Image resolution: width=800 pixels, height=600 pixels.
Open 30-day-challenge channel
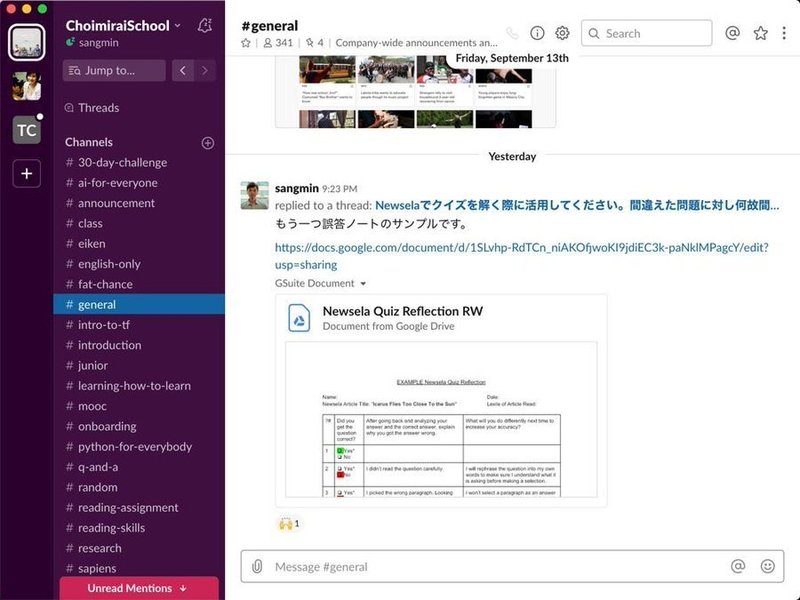139,162
